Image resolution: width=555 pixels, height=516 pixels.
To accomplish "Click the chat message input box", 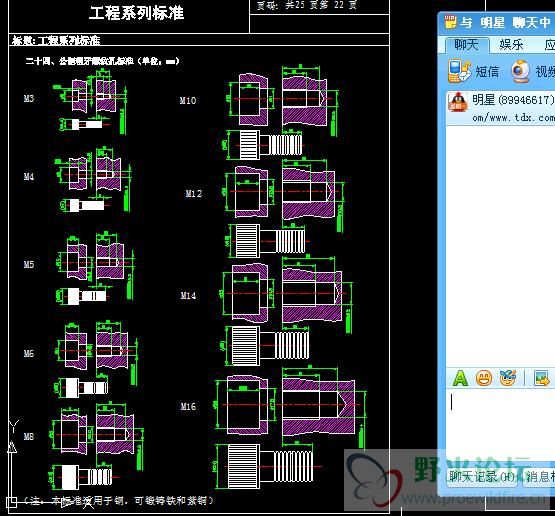I will (x=500, y=424).
